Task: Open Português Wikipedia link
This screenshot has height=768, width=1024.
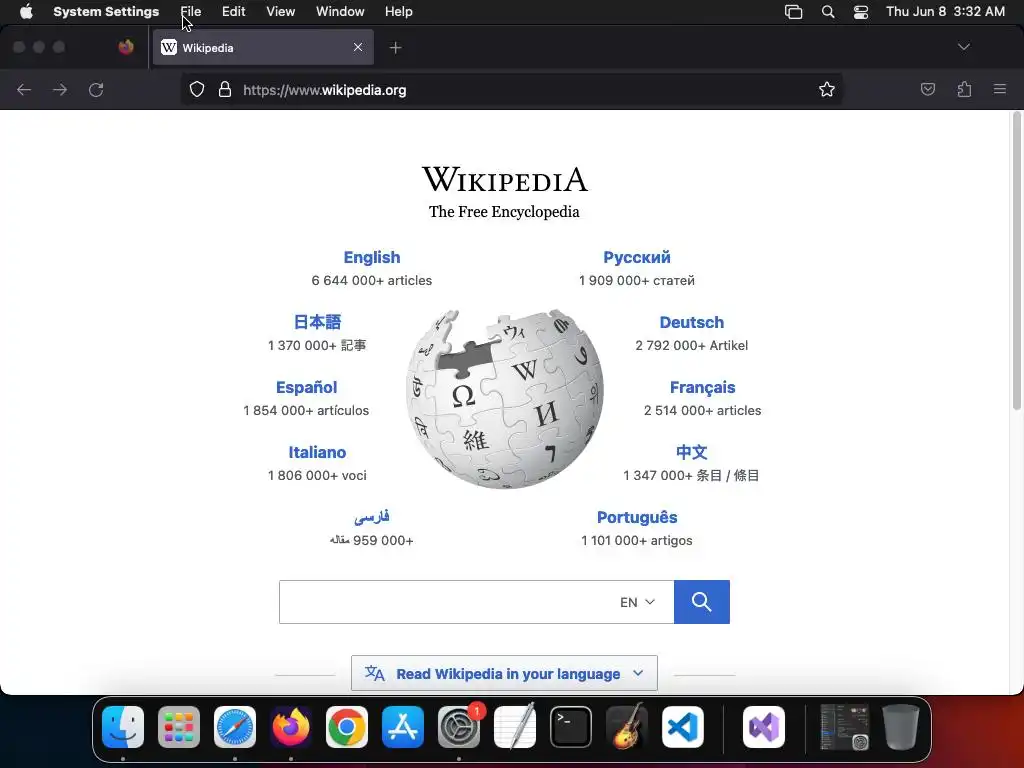Action: (637, 517)
